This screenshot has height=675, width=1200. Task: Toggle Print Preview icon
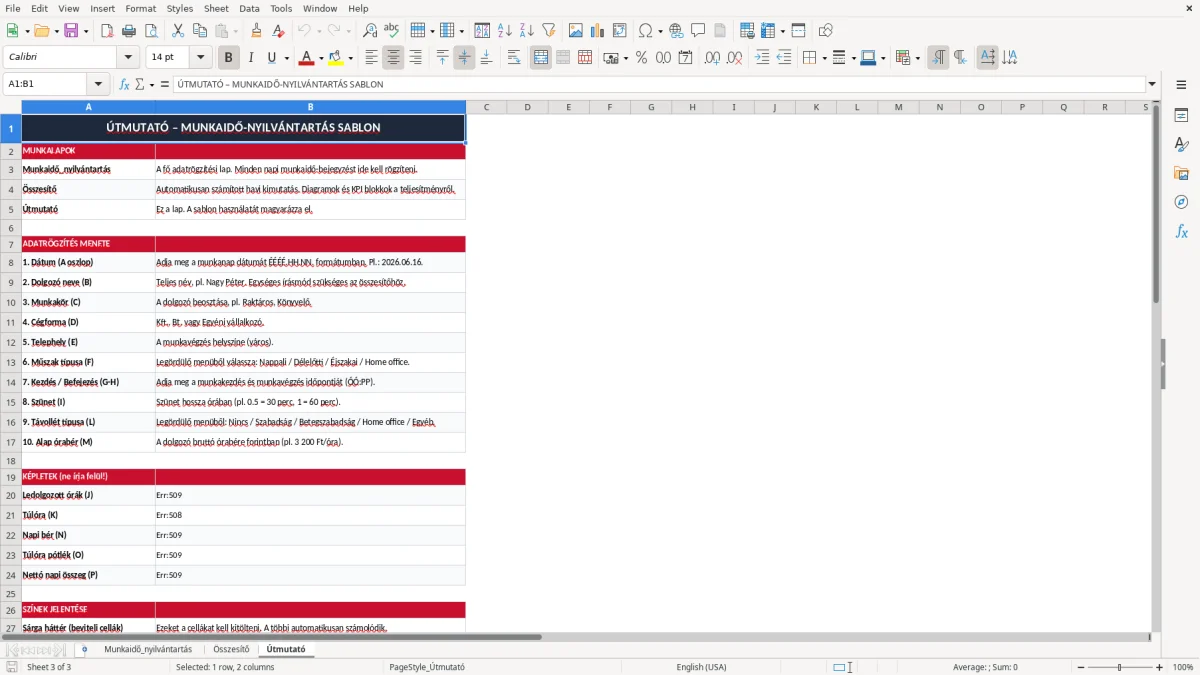tap(151, 31)
